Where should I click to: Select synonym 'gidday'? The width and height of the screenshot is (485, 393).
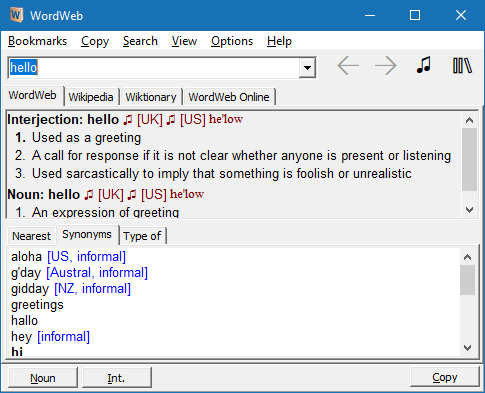click(30, 289)
